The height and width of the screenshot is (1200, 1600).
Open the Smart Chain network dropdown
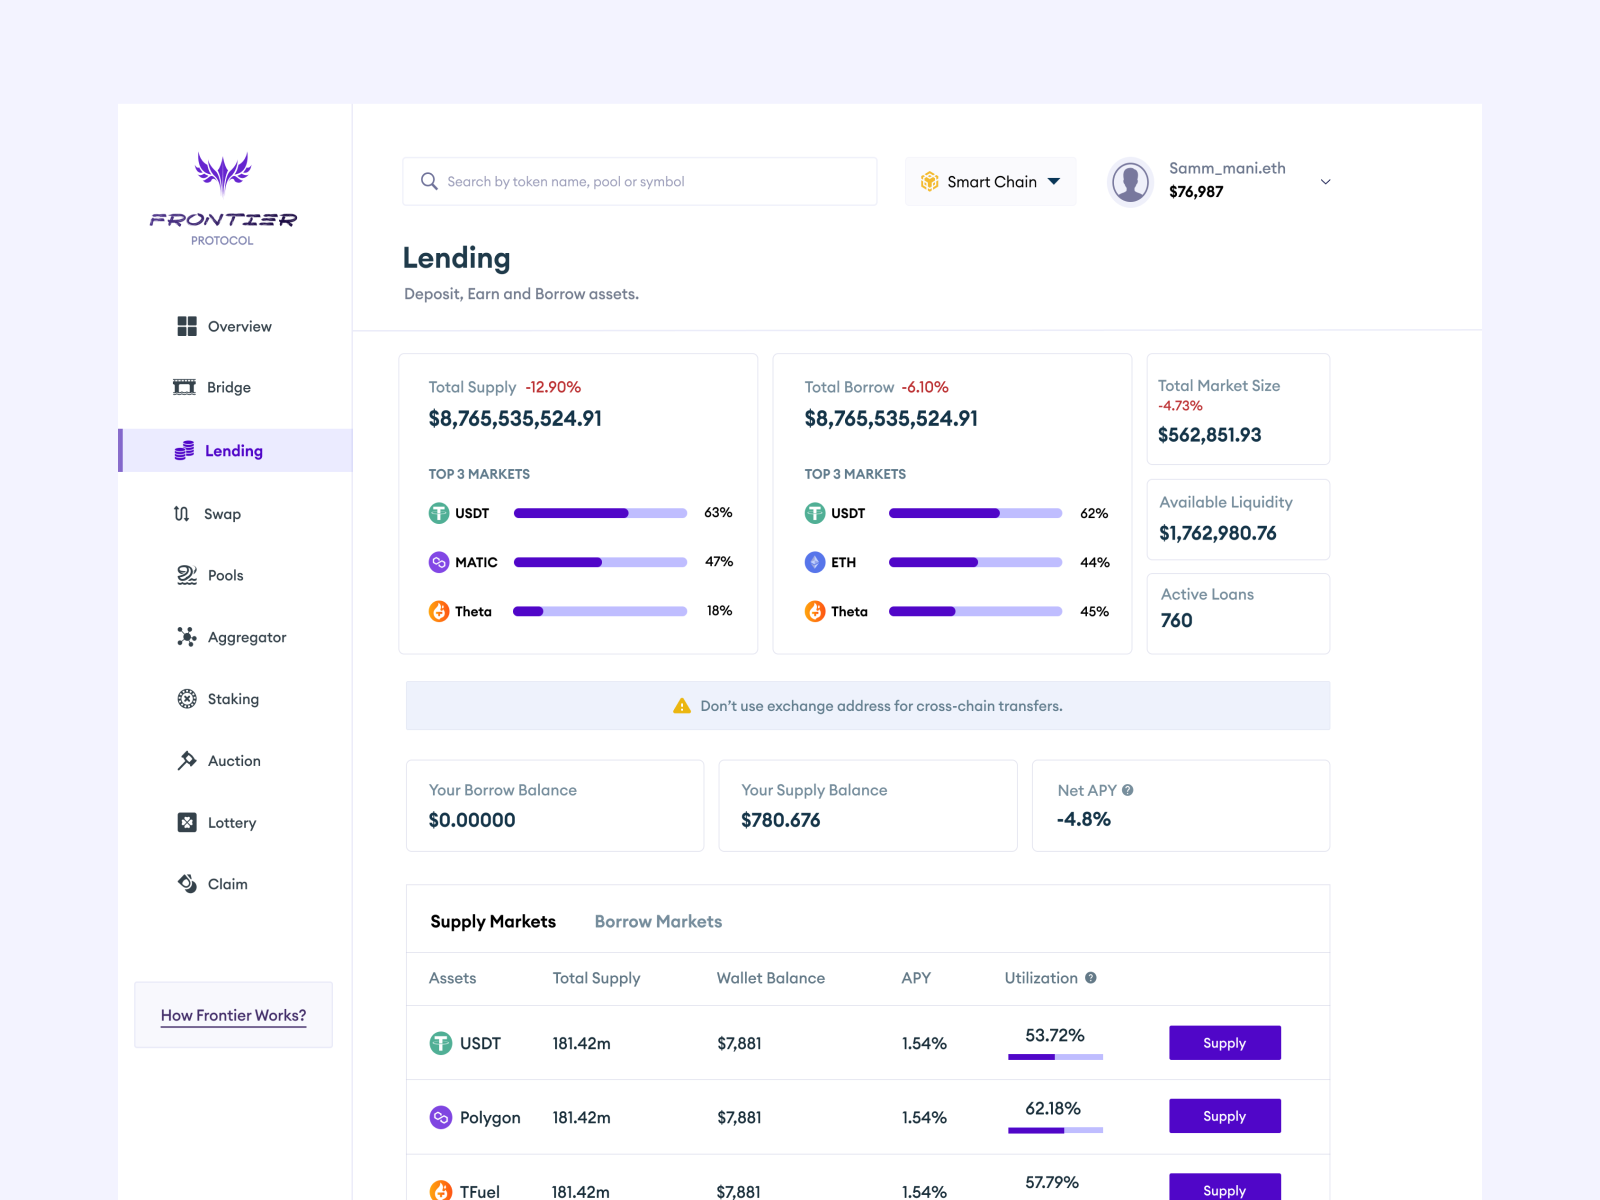point(990,181)
